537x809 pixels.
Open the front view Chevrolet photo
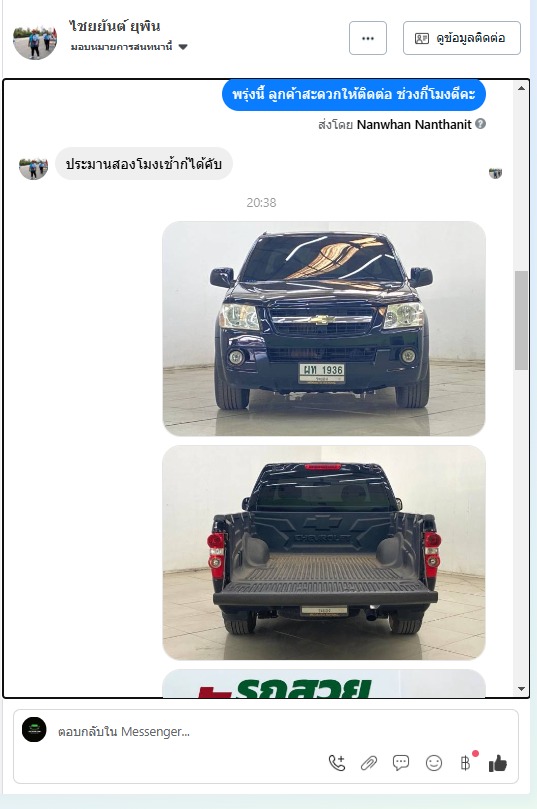[324, 329]
